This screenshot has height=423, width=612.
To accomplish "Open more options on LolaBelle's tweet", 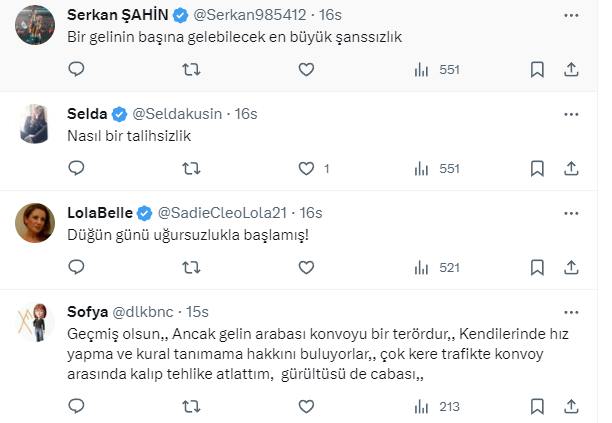I will click(x=570, y=213).
